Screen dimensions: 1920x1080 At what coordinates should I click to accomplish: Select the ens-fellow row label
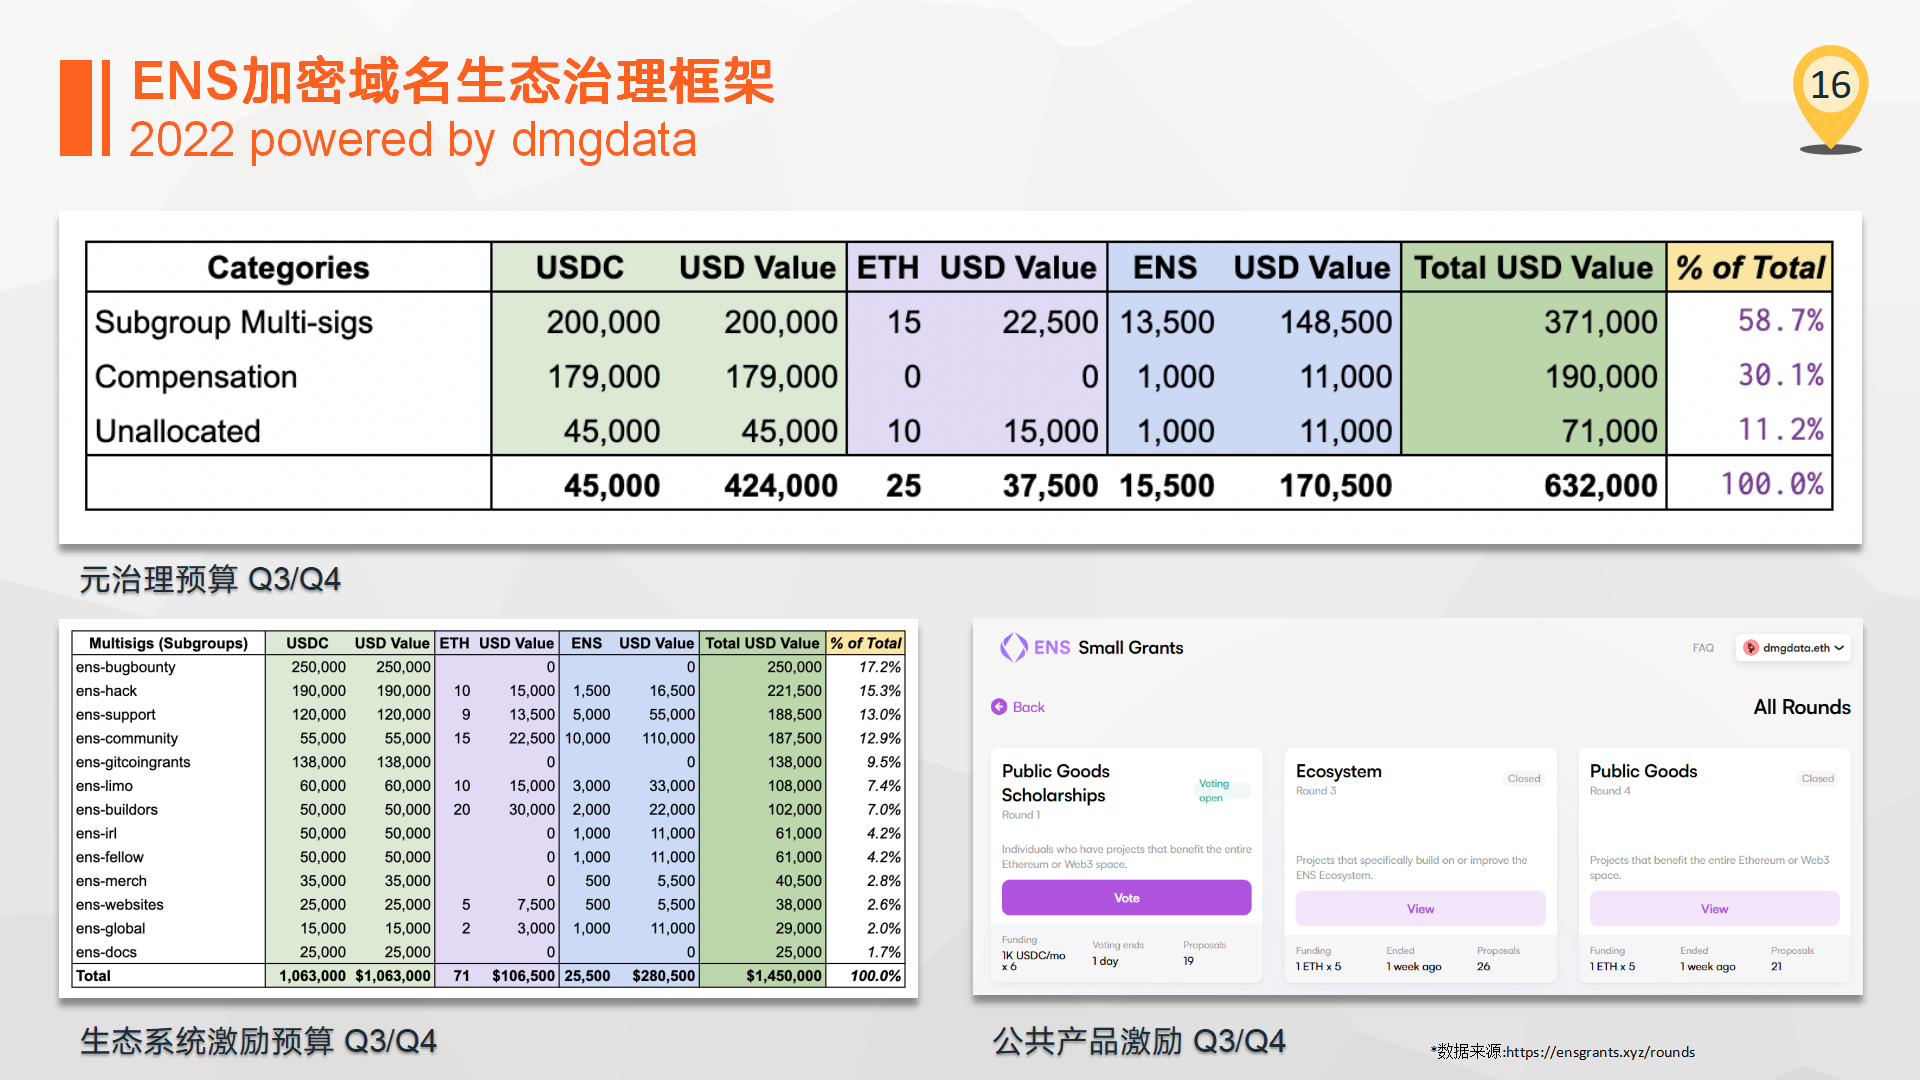tap(110, 857)
